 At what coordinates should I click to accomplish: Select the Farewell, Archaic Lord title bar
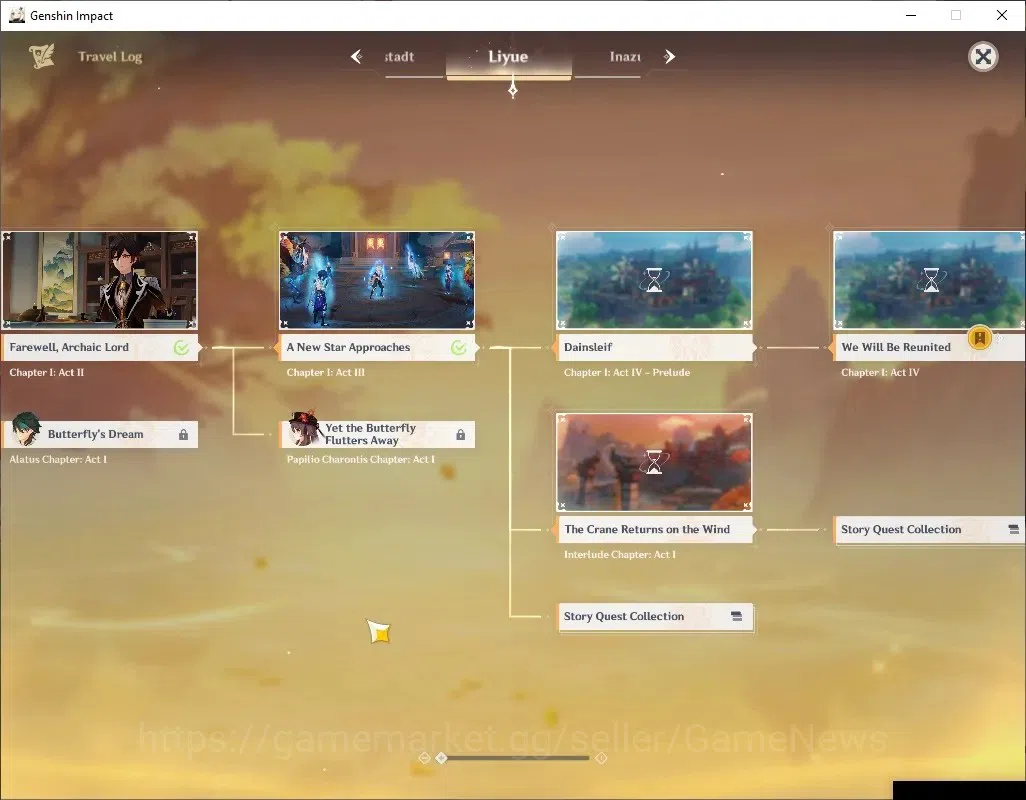point(99,347)
